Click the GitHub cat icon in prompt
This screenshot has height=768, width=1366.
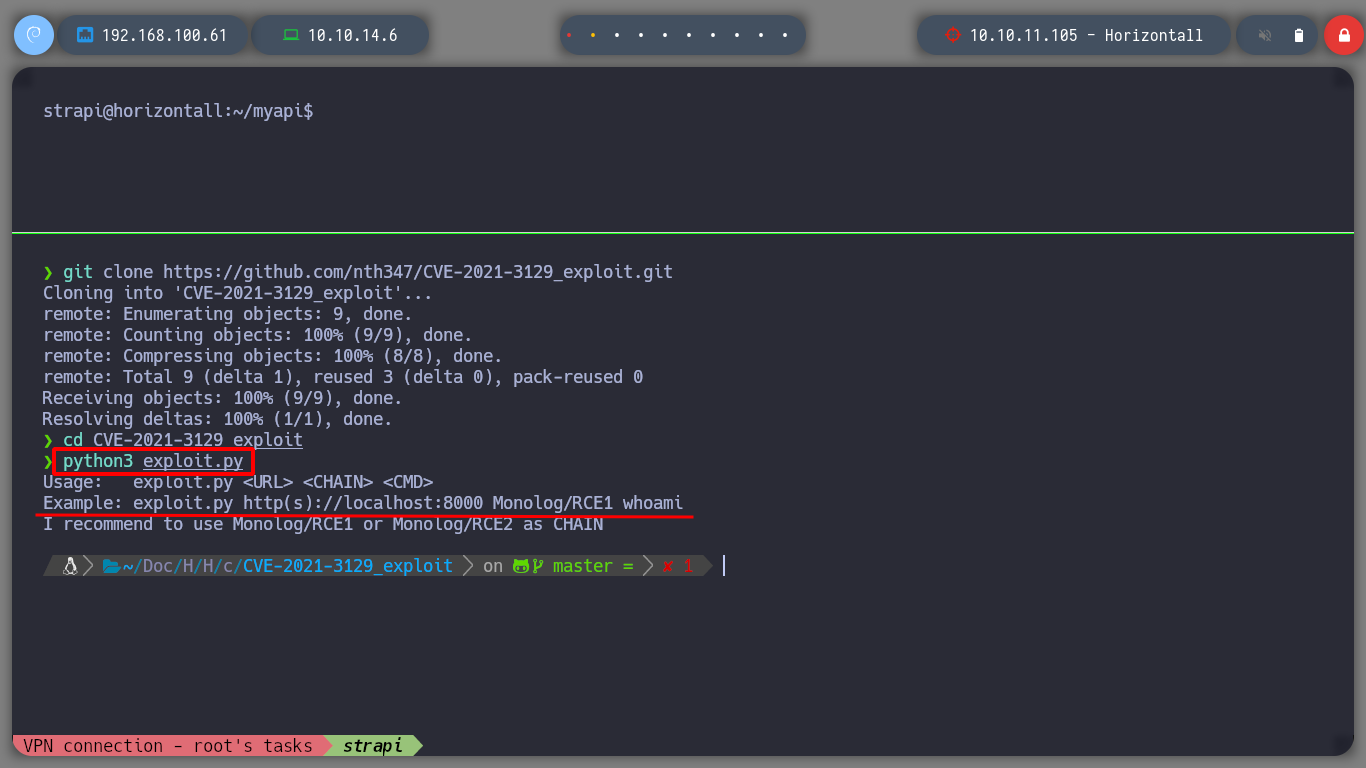(520, 566)
